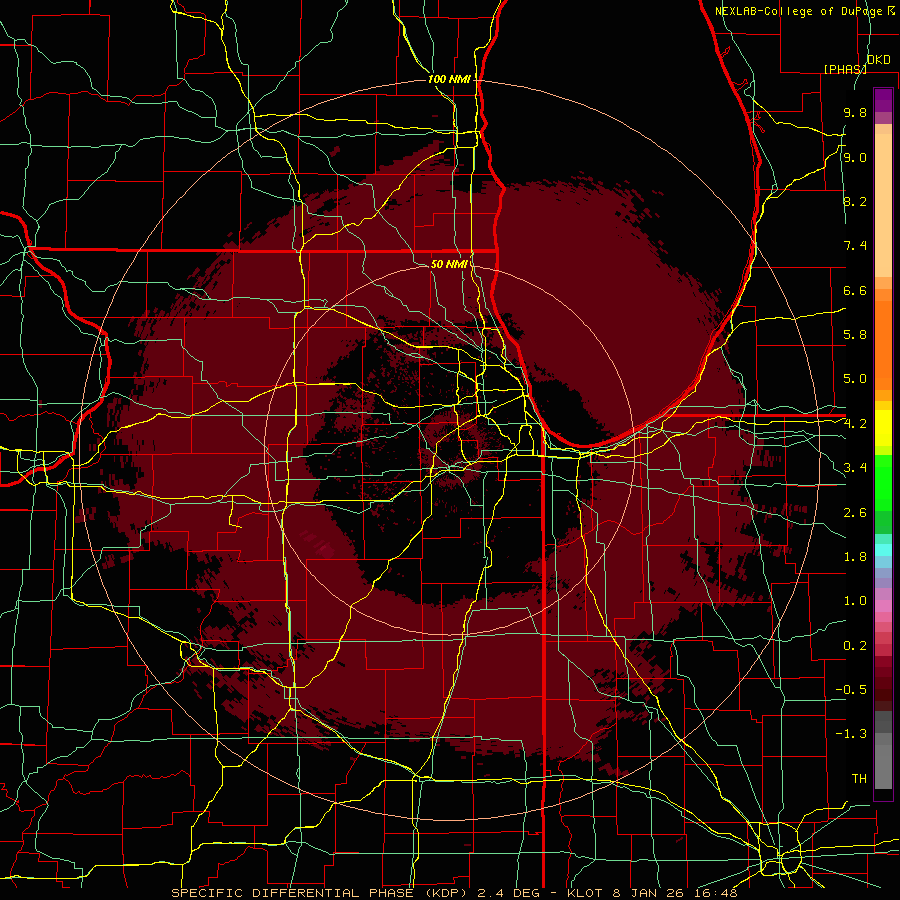Click the 6.6 scale value
This screenshot has width=900, height=900.
855,290
